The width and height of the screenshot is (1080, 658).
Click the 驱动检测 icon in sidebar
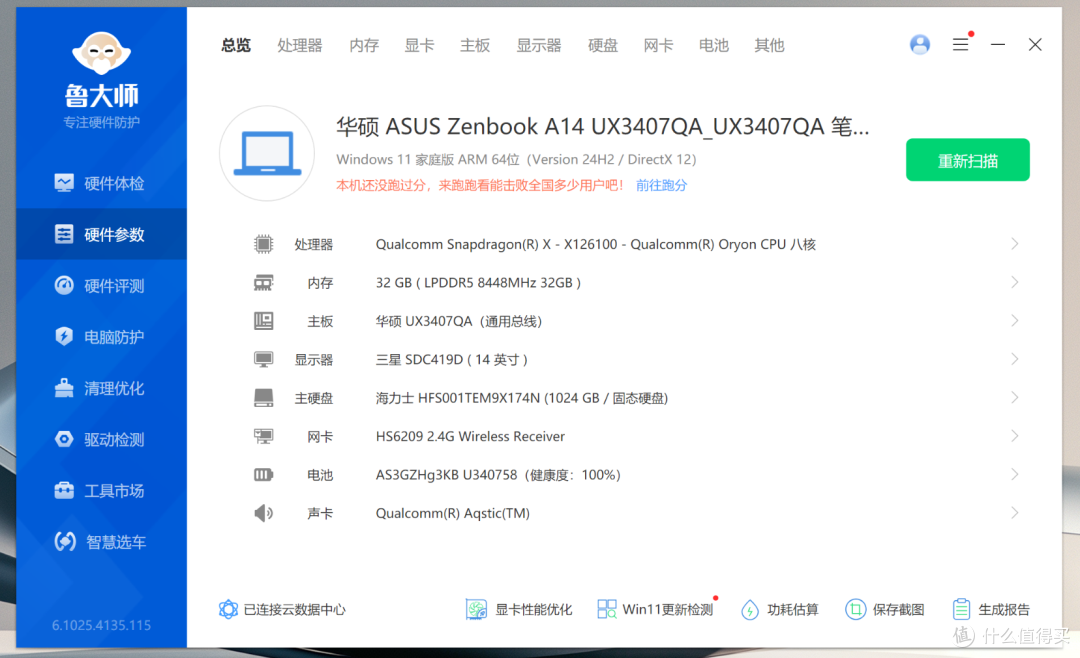(x=64, y=439)
